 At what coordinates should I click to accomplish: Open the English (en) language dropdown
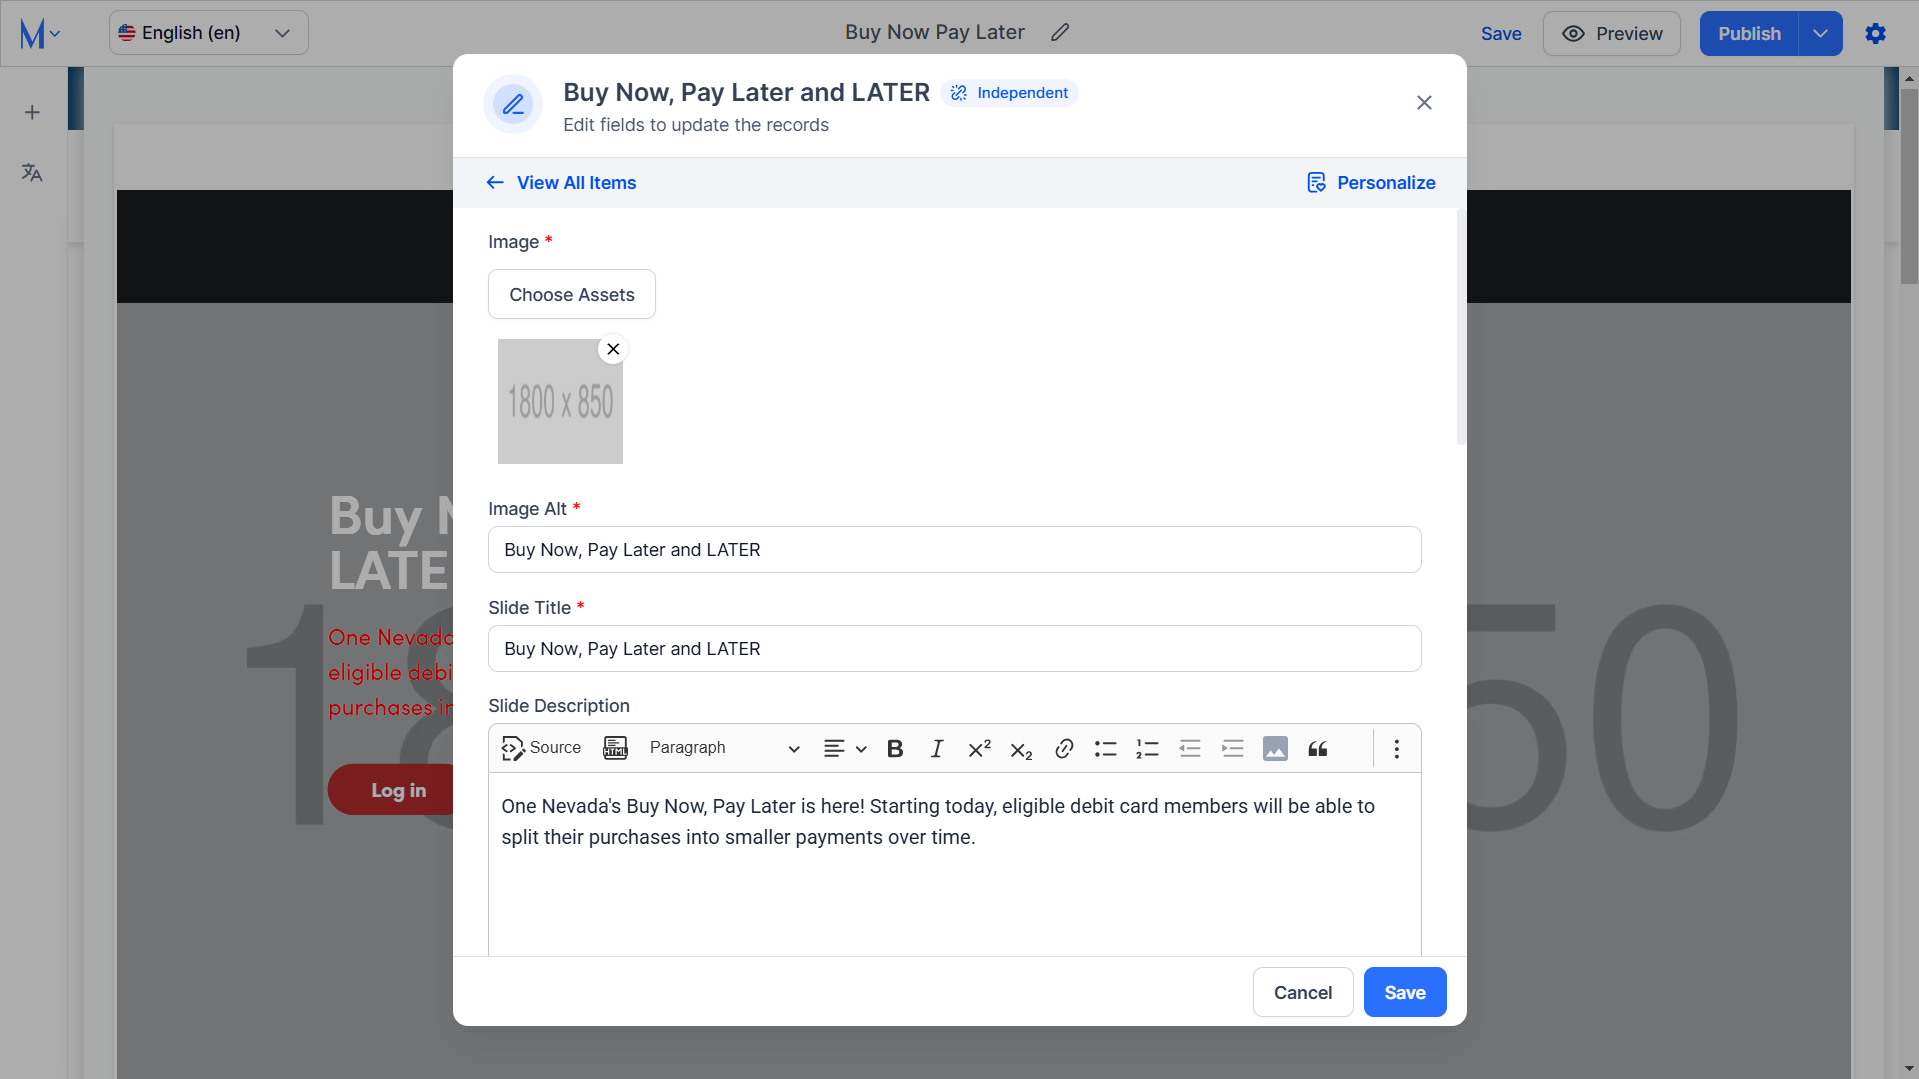pos(208,33)
